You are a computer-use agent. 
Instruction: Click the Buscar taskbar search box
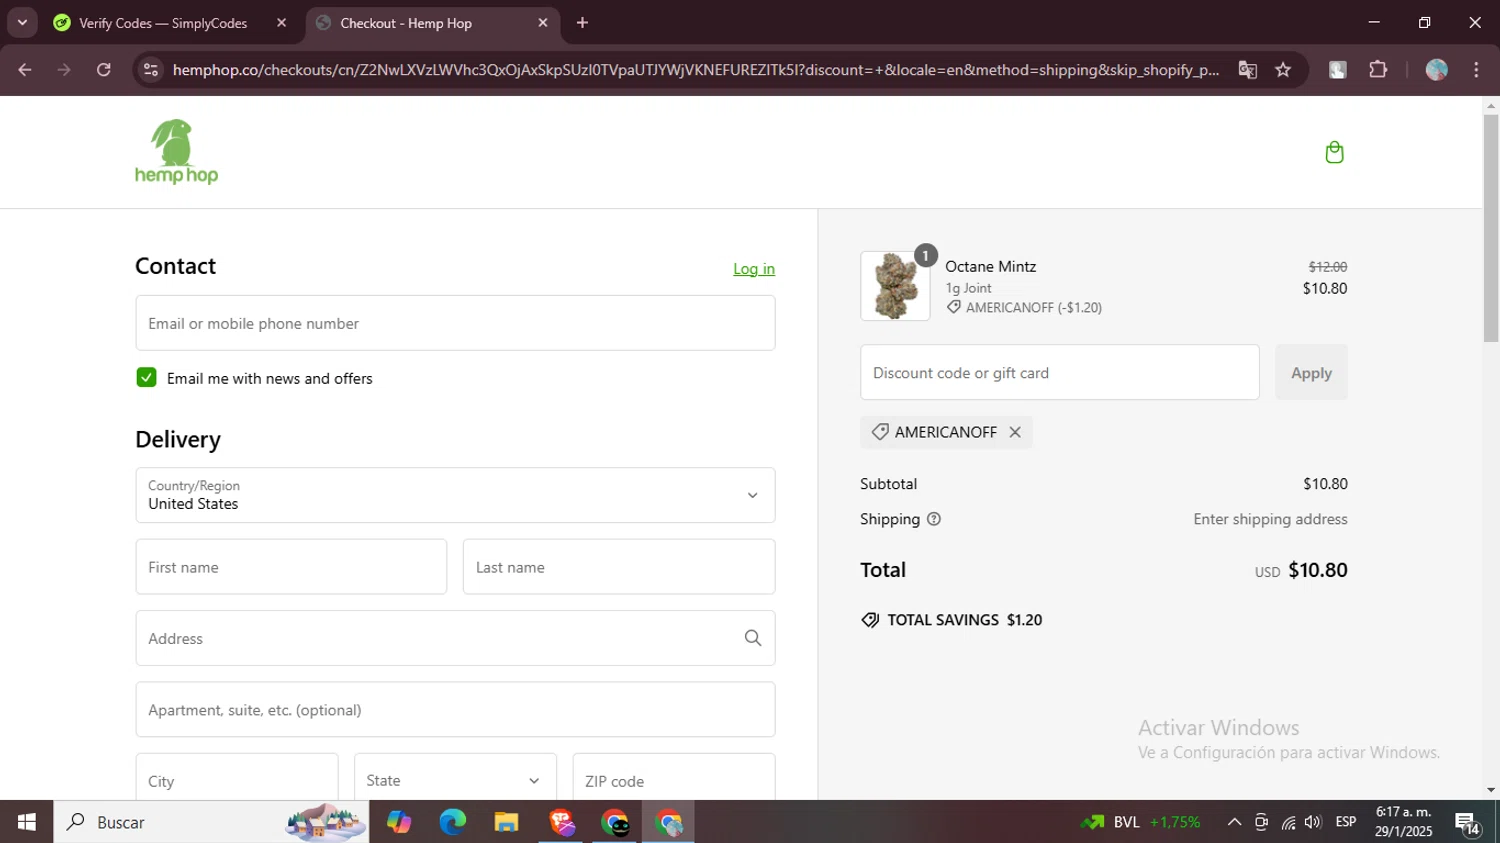coord(211,822)
